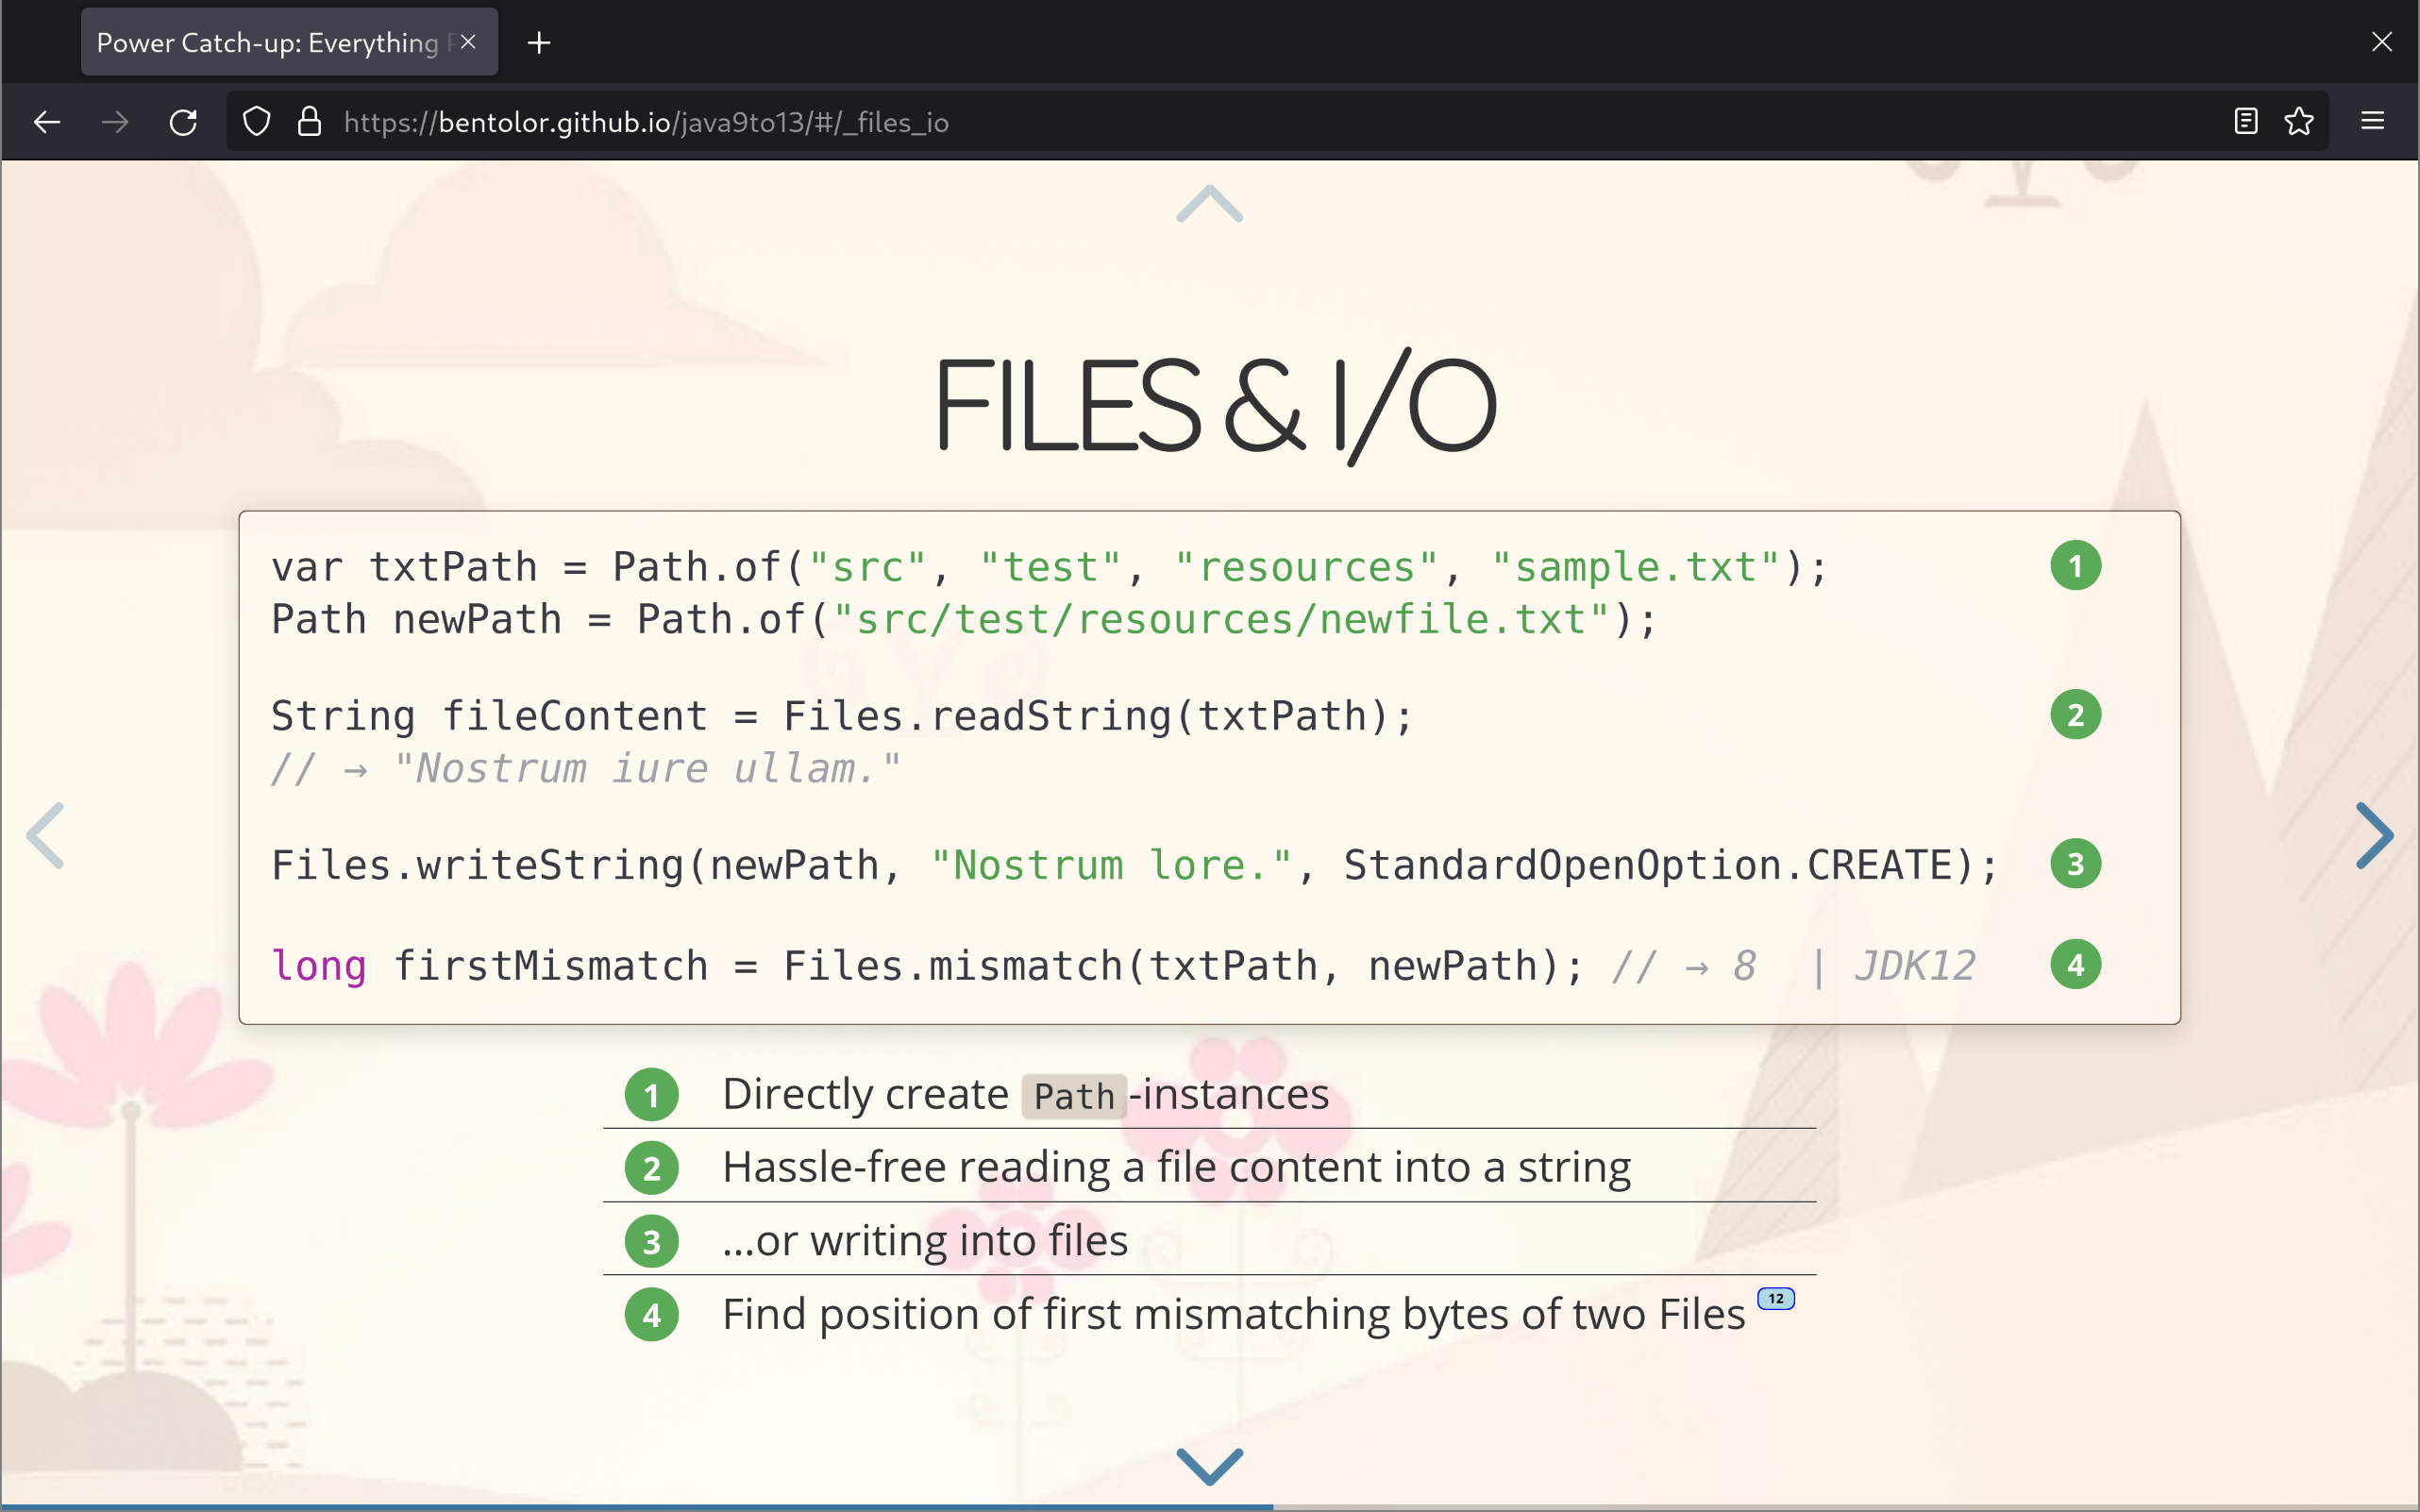Click the forward navigation arrow icon
This screenshot has width=2420, height=1512.
coord(115,121)
